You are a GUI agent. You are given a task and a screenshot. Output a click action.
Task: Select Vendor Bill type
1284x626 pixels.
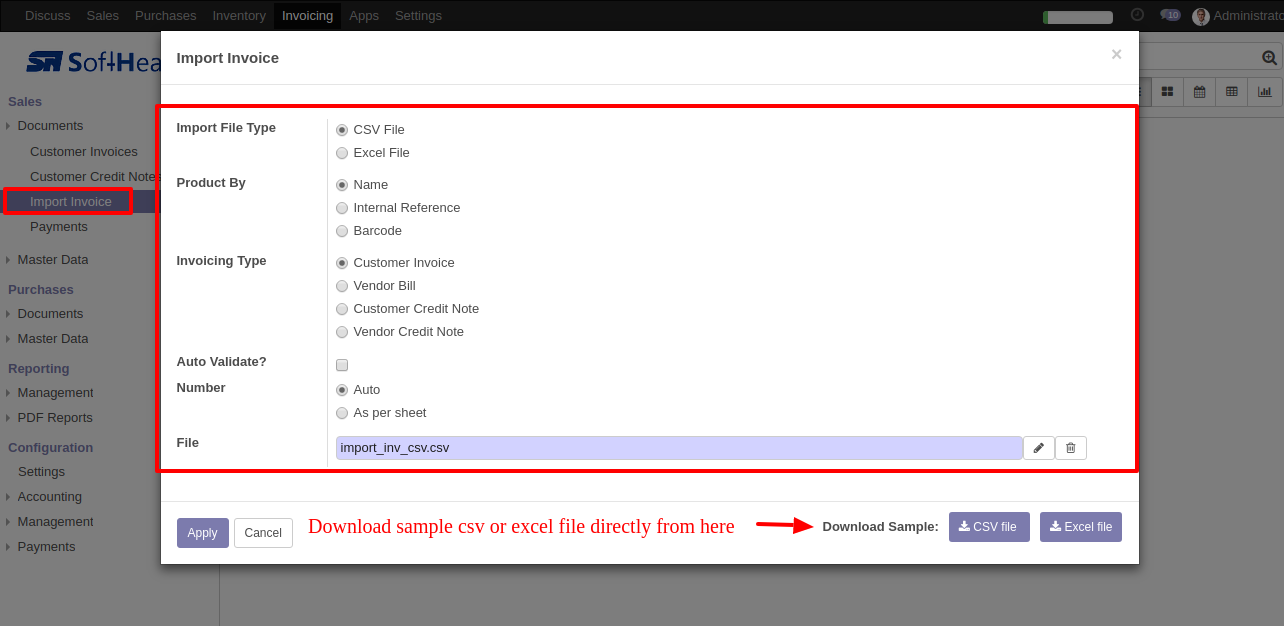point(342,286)
